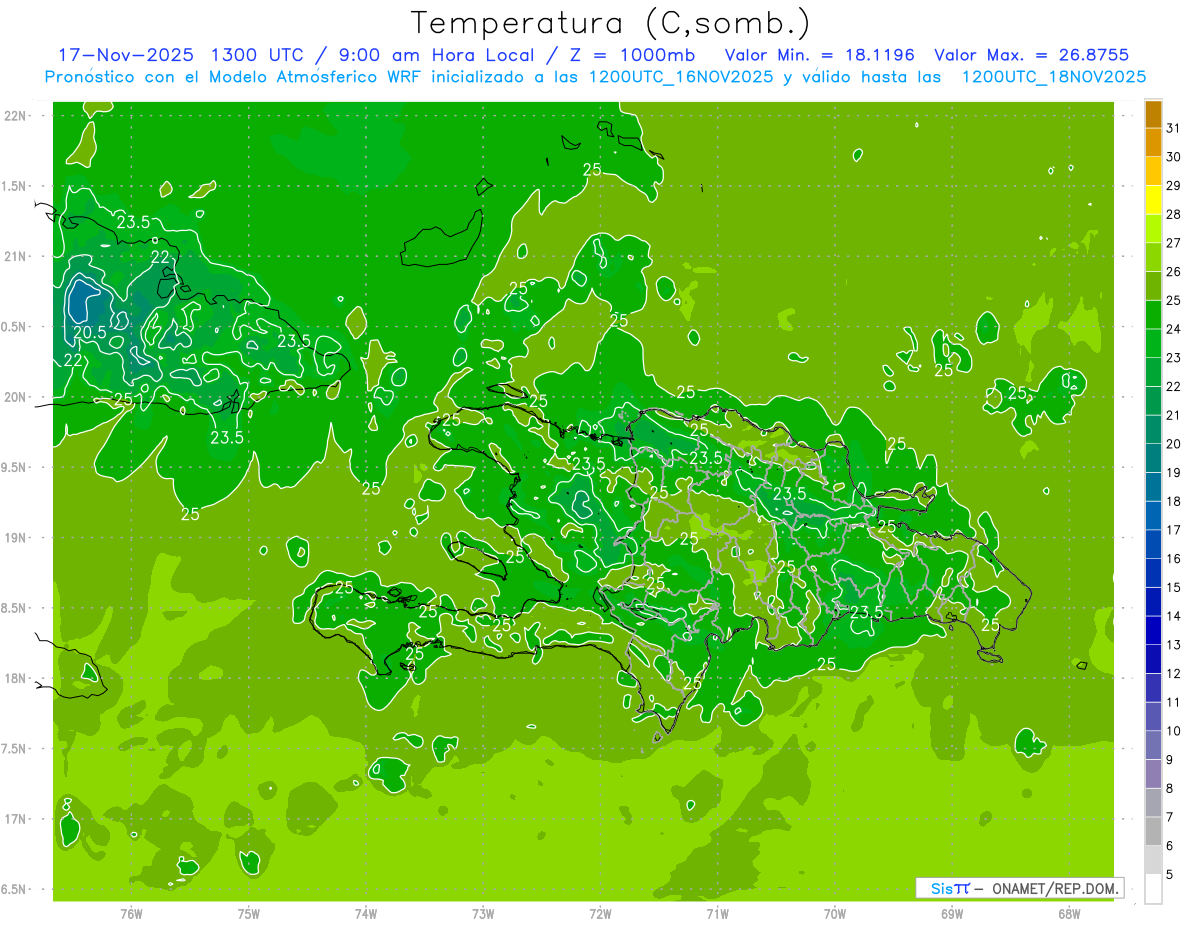Click the 68W longitude axis label

point(1068,913)
